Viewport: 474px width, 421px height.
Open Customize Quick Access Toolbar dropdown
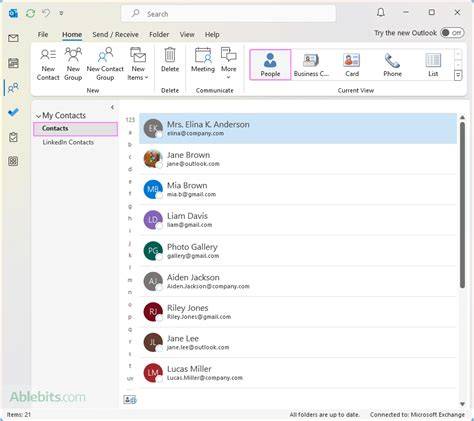coord(61,13)
